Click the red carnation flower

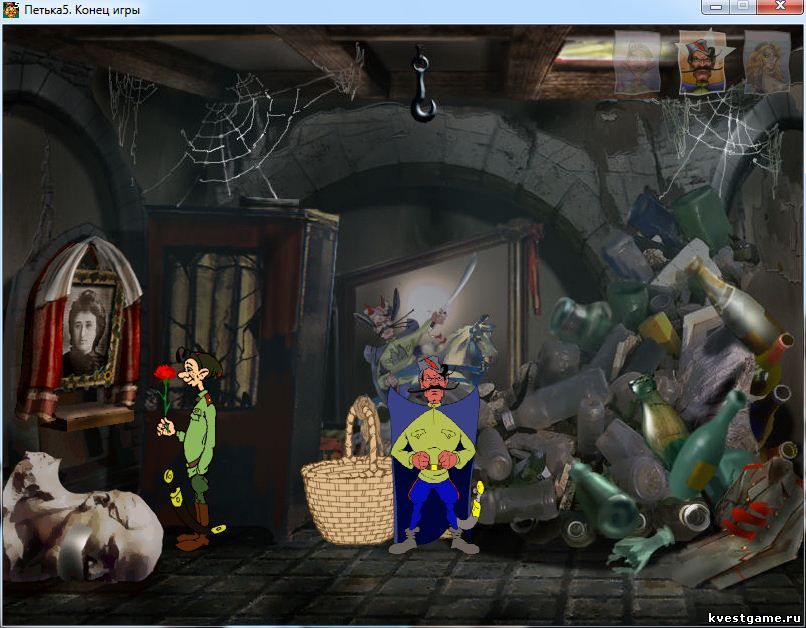(164, 373)
